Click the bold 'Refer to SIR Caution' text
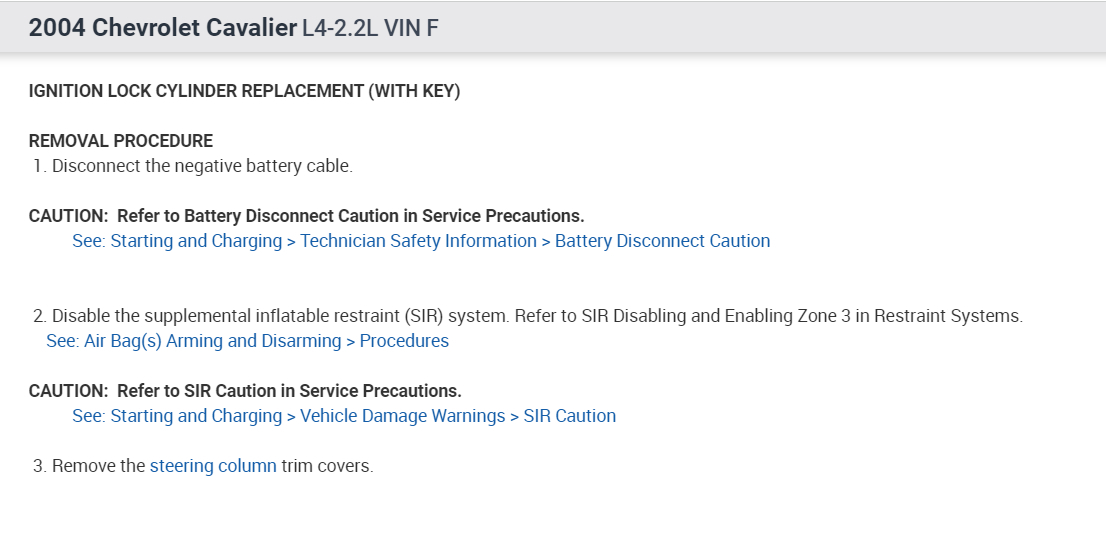This screenshot has height=545, width=1106. (x=289, y=391)
